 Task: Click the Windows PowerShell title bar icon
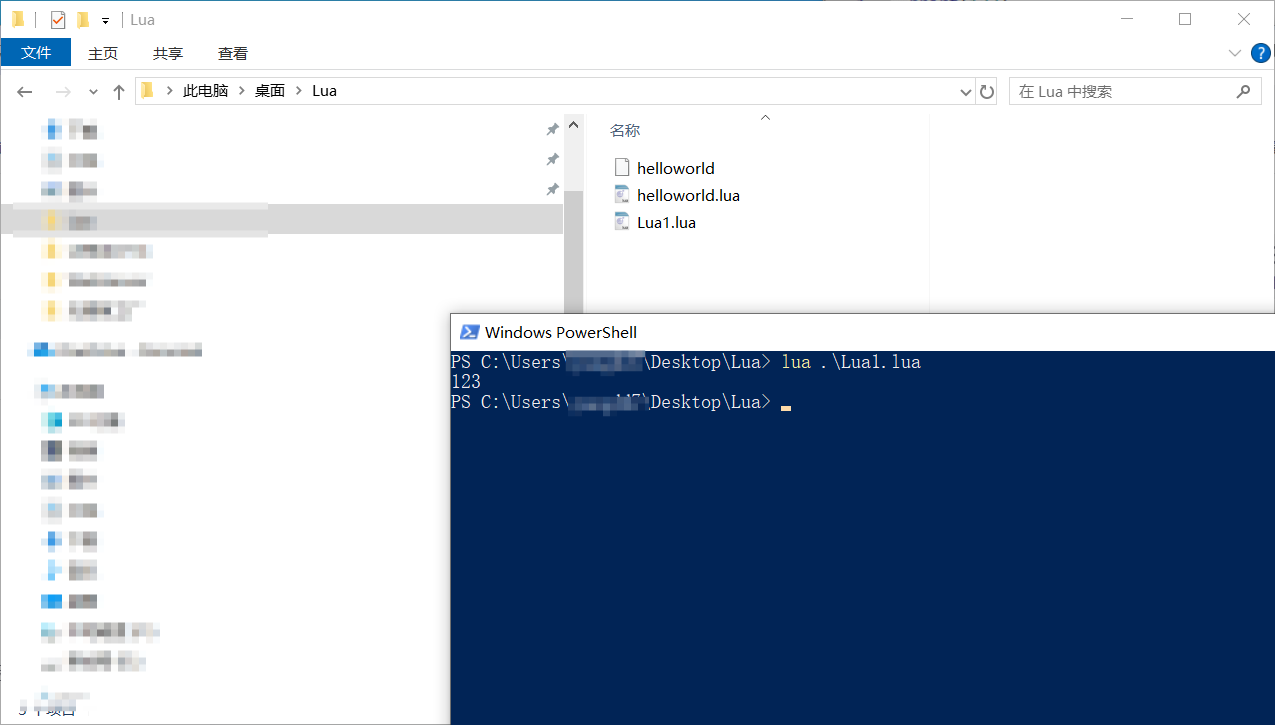coord(468,333)
